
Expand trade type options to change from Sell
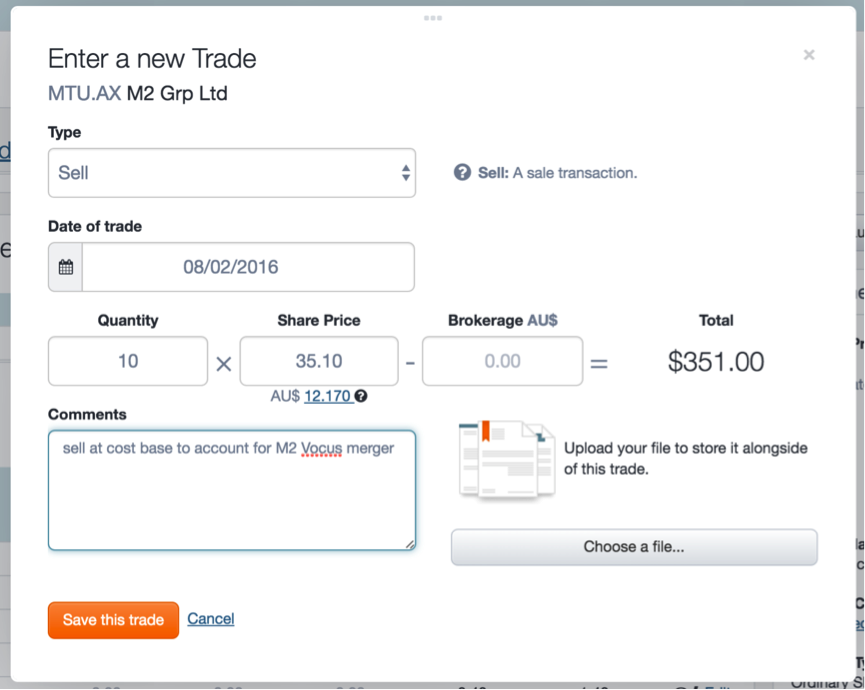(232, 172)
